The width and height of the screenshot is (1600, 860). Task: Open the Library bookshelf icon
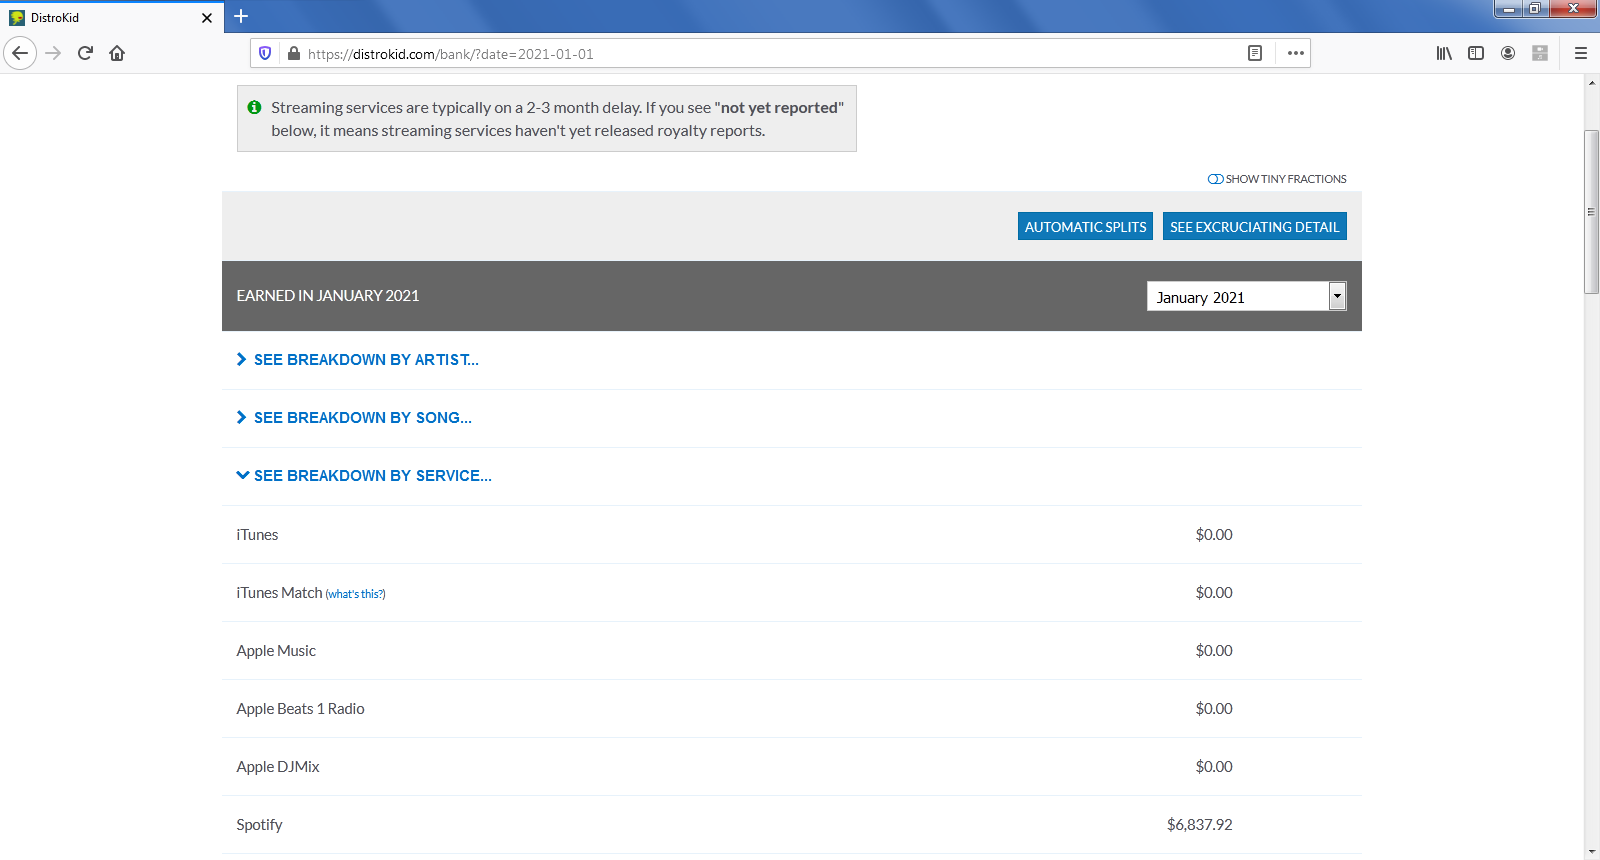pyautogui.click(x=1444, y=53)
